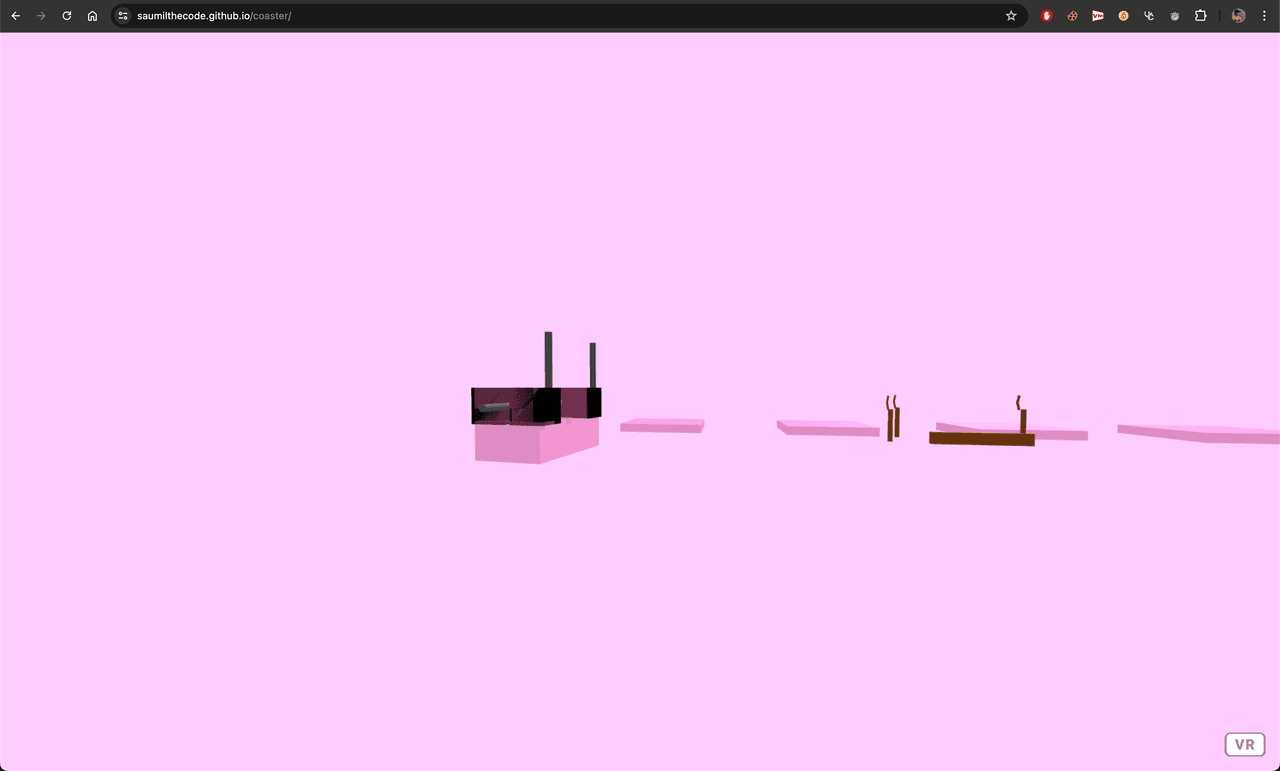Click the pink box under the cart

[534, 442]
